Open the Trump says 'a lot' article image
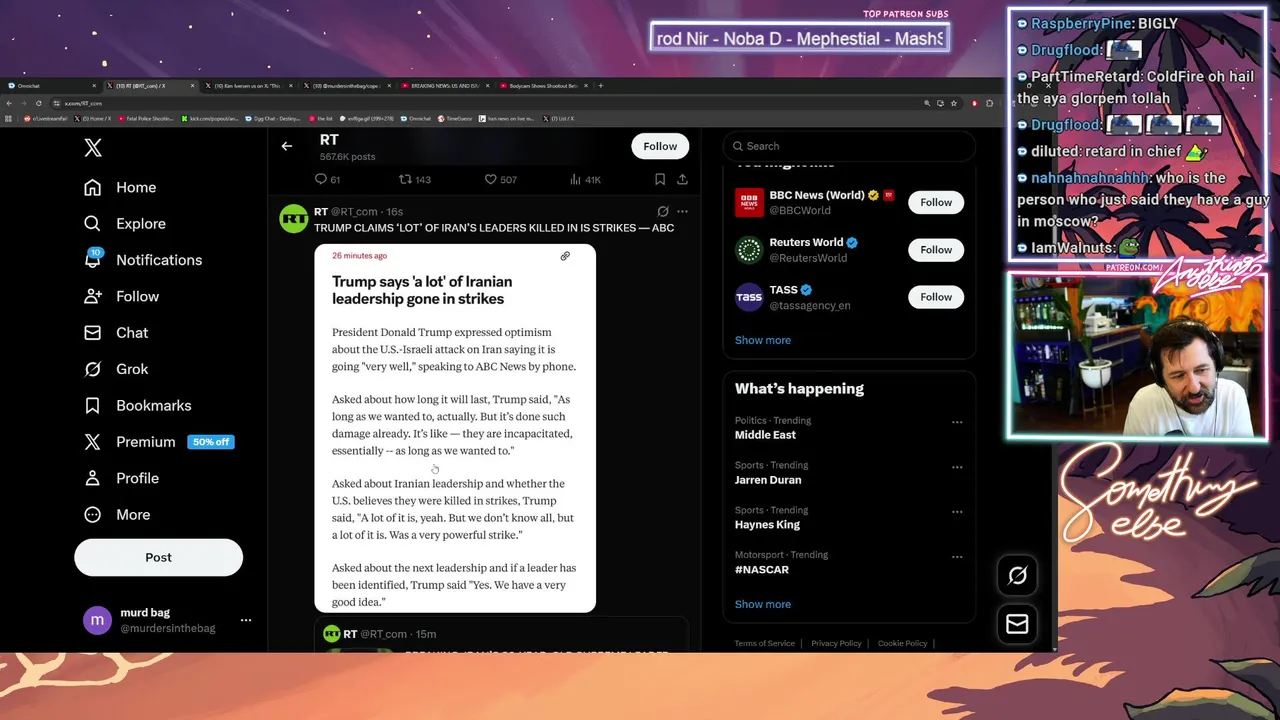Screen dimensions: 1280x720 pos(455,428)
